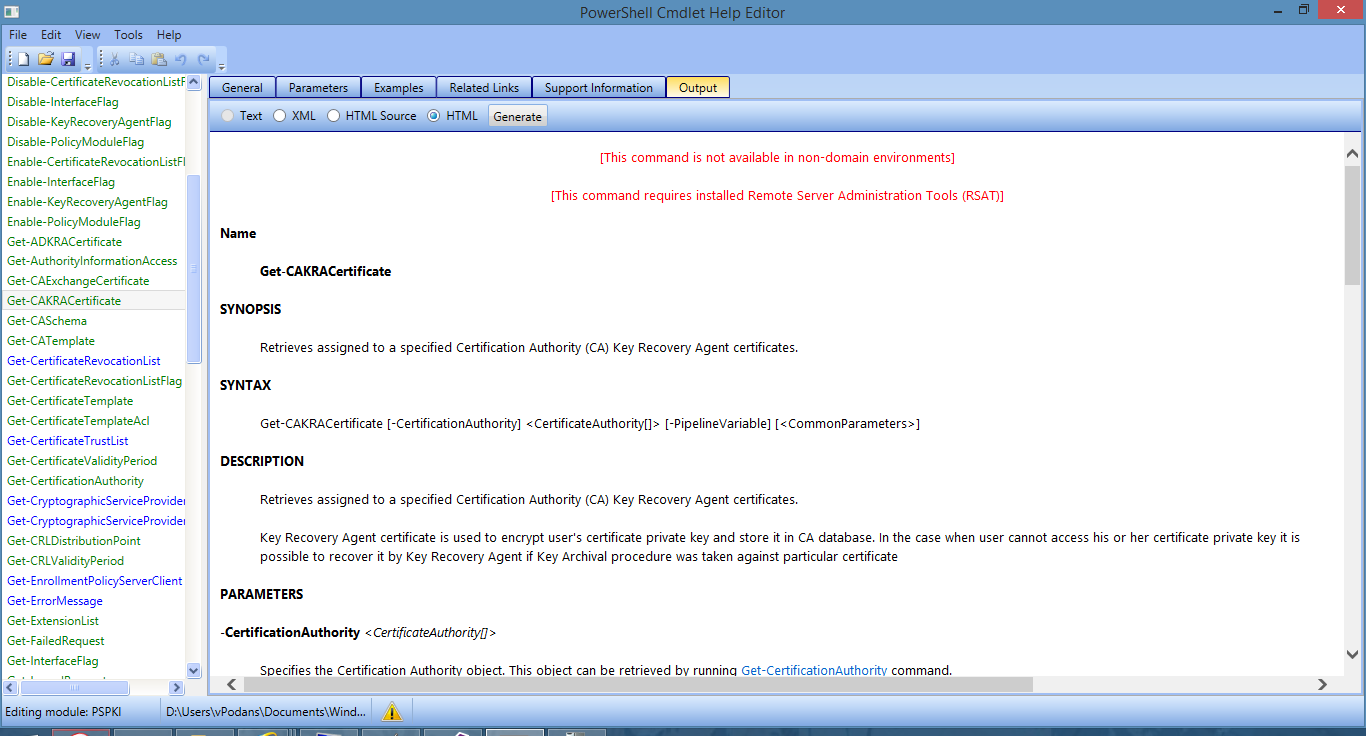Switch to the Support Information tab
This screenshot has height=736, width=1366.
click(x=599, y=88)
